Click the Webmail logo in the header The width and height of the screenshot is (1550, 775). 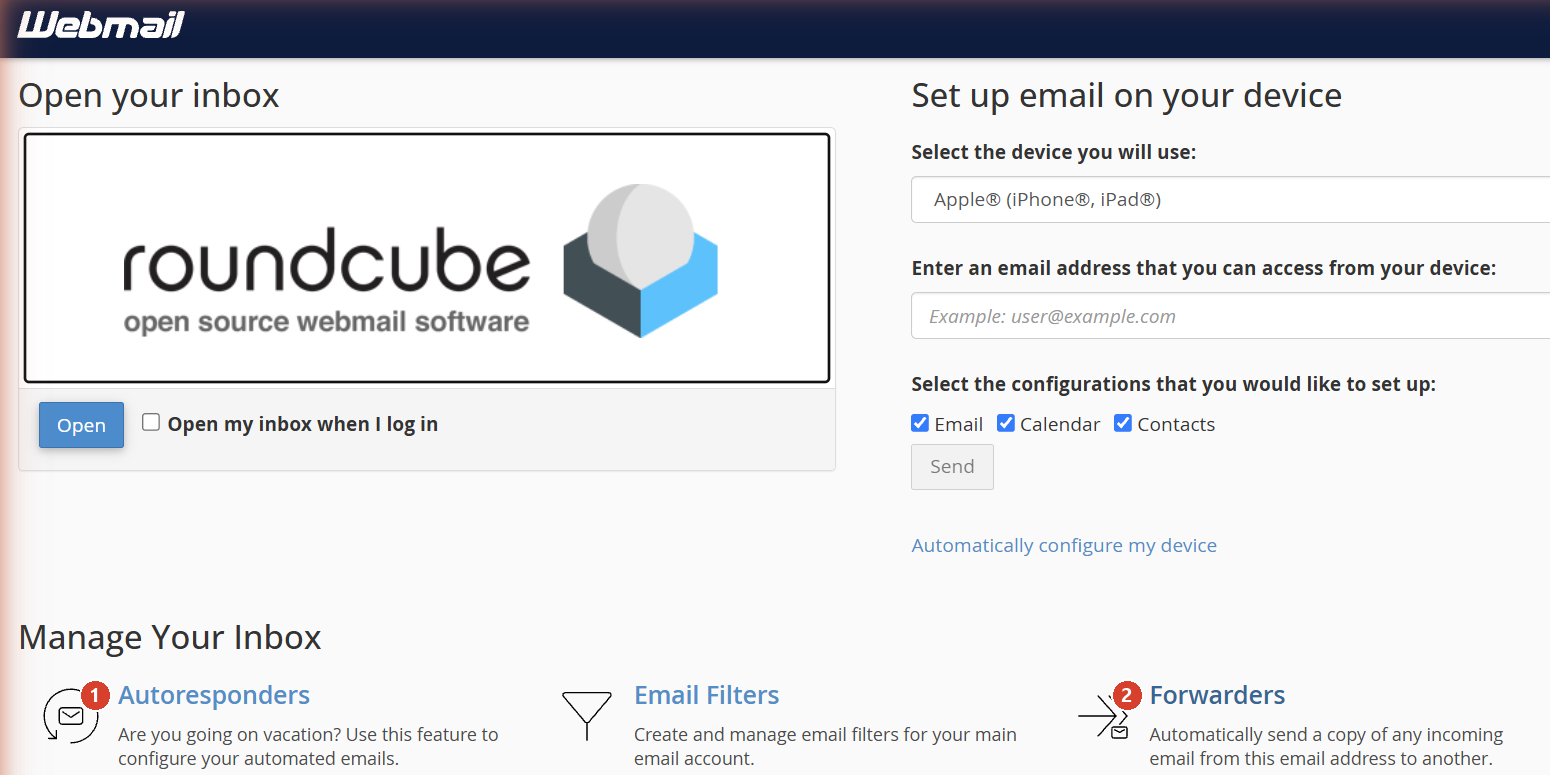coord(101,25)
